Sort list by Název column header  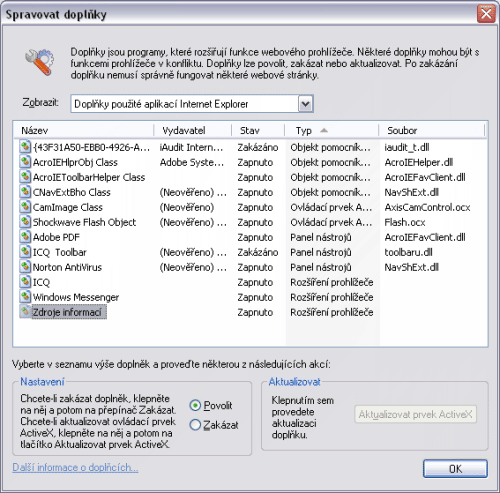[x=83, y=130]
